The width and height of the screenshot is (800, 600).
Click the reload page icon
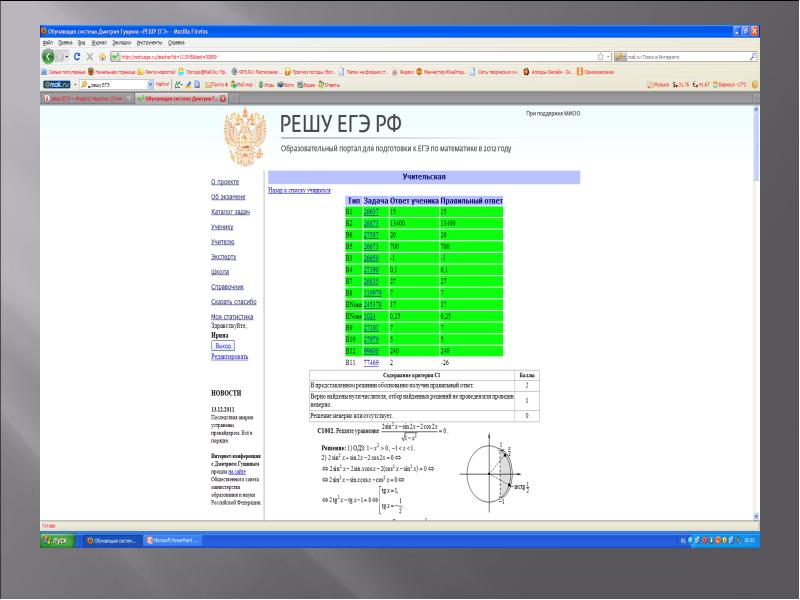(x=76, y=57)
